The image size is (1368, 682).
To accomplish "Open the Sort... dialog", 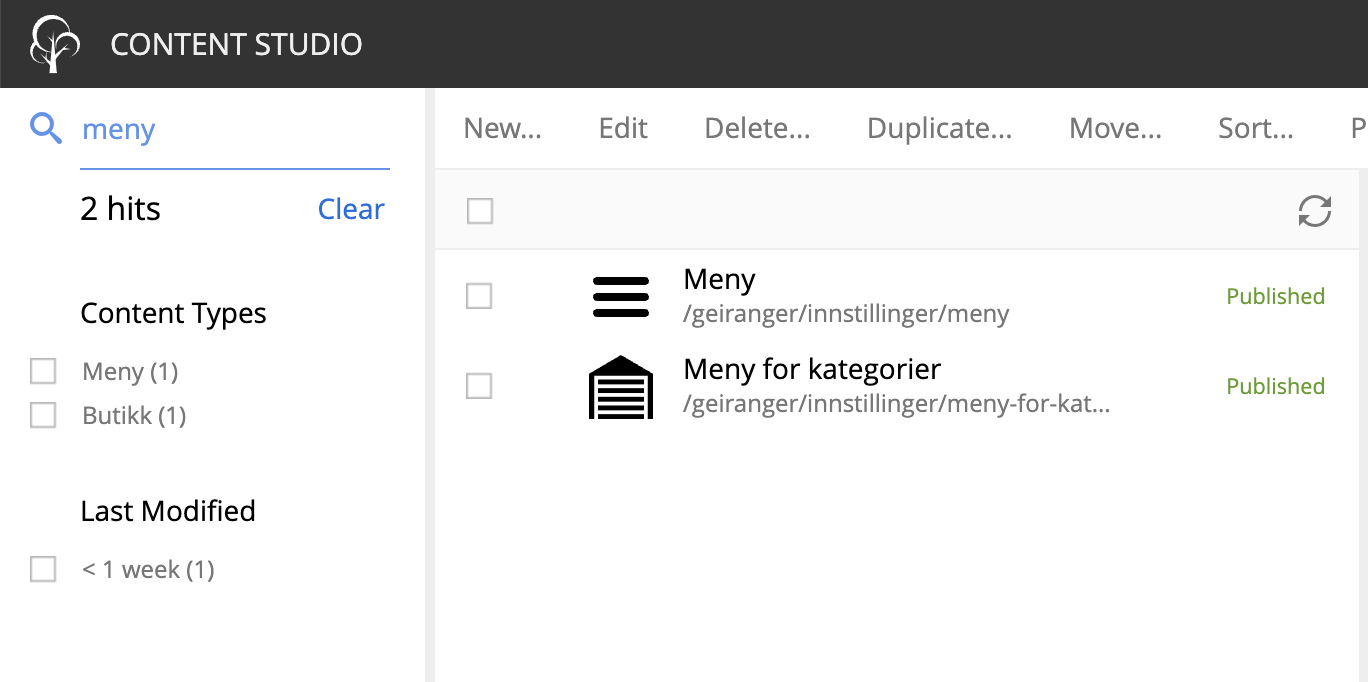I will (x=1255, y=128).
